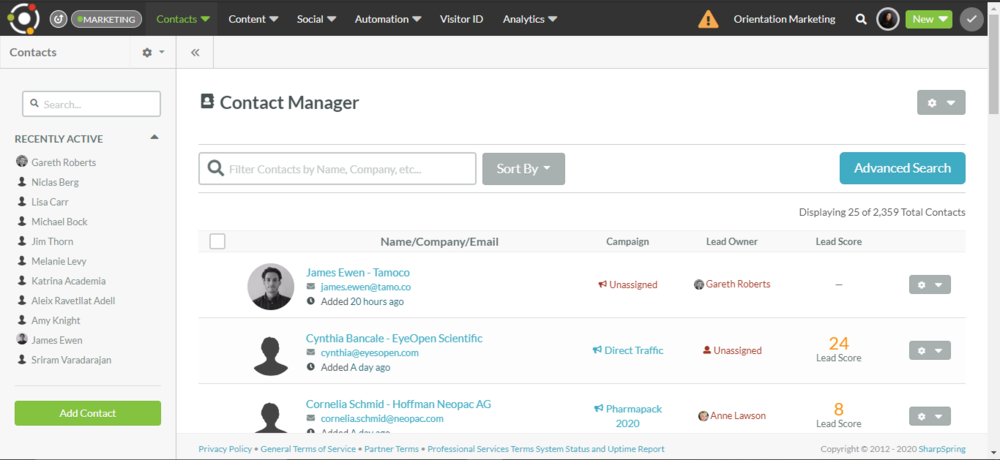Focus the sidebar Search field
This screenshot has width=1000, height=460.
click(x=91, y=104)
